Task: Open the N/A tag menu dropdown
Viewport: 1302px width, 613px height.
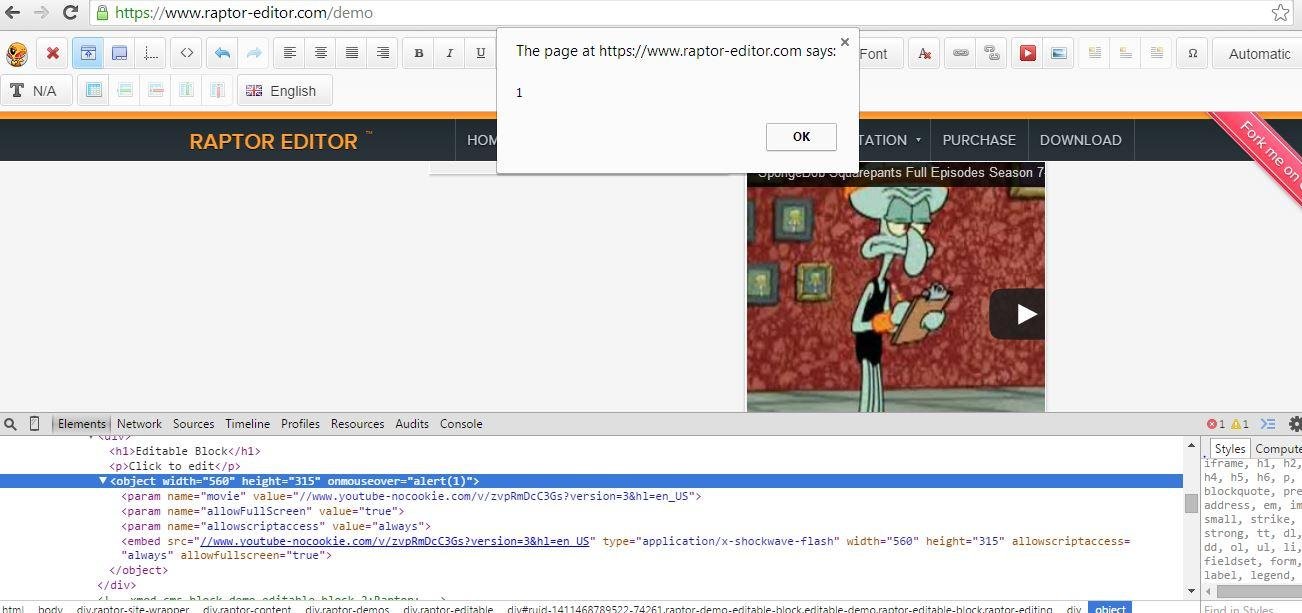Action: click(37, 90)
